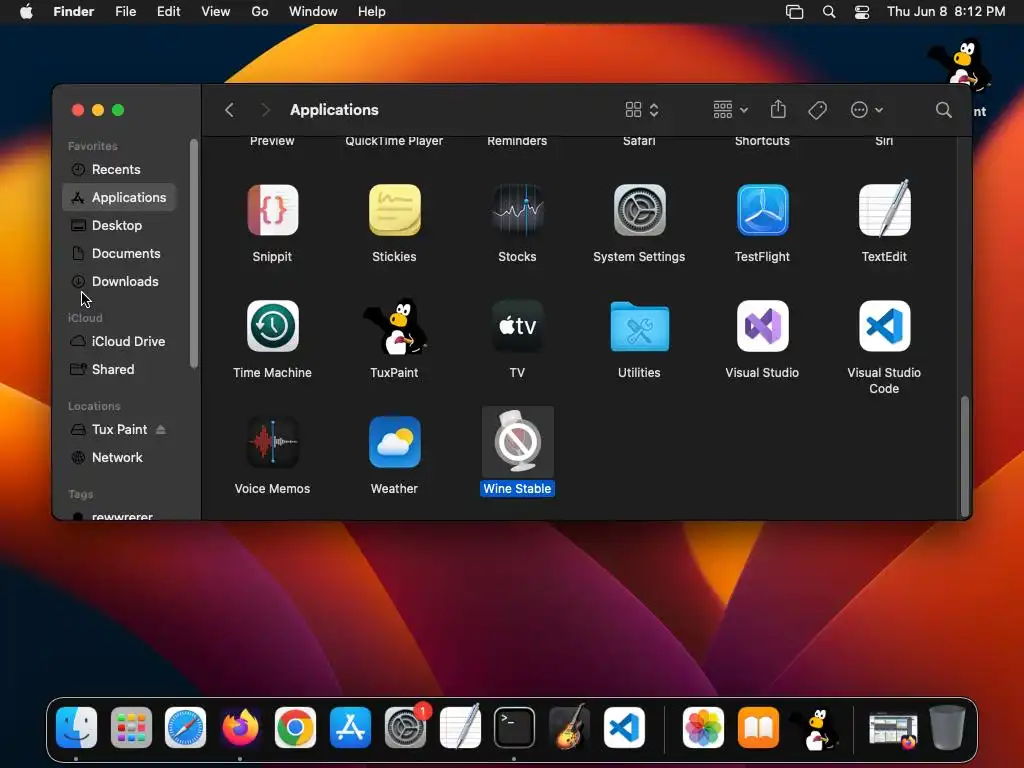Select Recents in the sidebar
The width and height of the screenshot is (1024, 768).
(119, 170)
